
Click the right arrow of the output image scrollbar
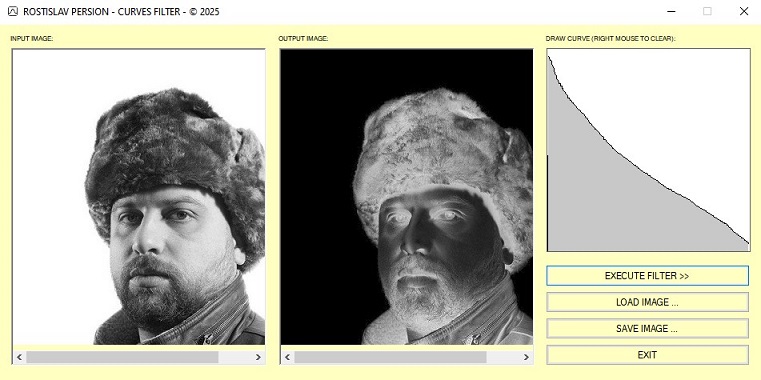526,357
